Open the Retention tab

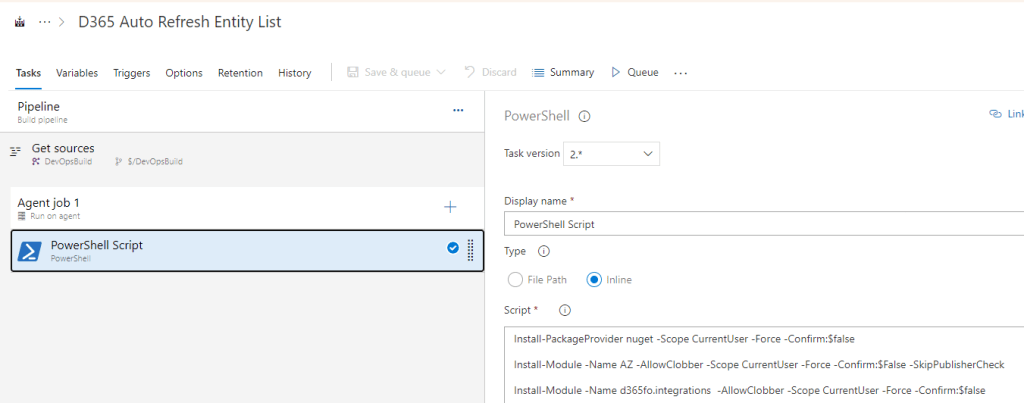pyautogui.click(x=240, y=73)
